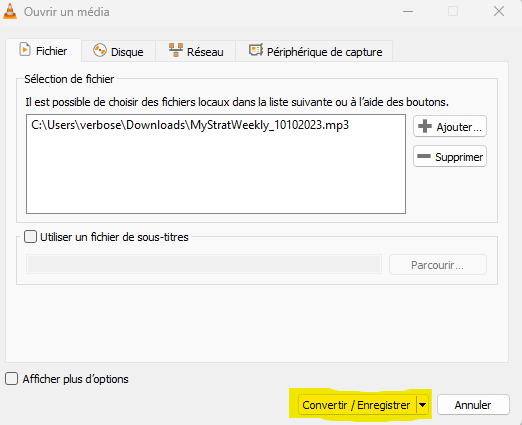Click Convertir / Enregistrer button
The width and height of the screenshot is (522, 425).
tap(357, 405)
